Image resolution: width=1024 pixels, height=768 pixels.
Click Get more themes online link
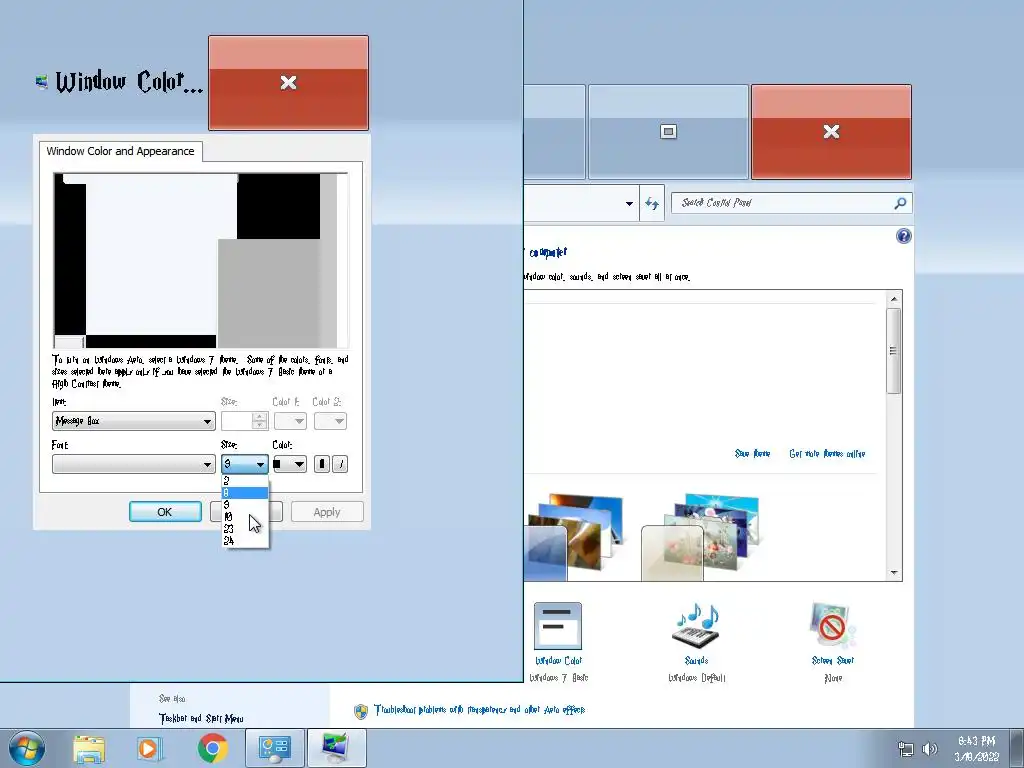827,453
